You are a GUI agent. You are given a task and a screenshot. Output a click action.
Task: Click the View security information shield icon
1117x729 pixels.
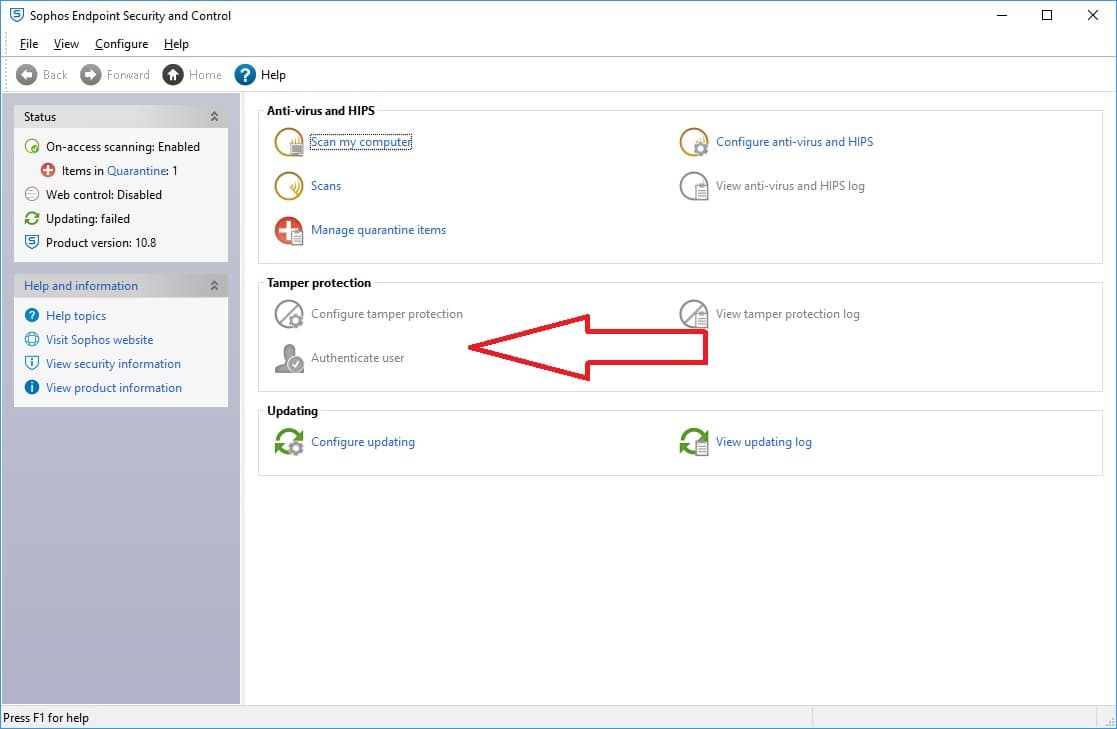pyautogui.click(x=32, y=363)
